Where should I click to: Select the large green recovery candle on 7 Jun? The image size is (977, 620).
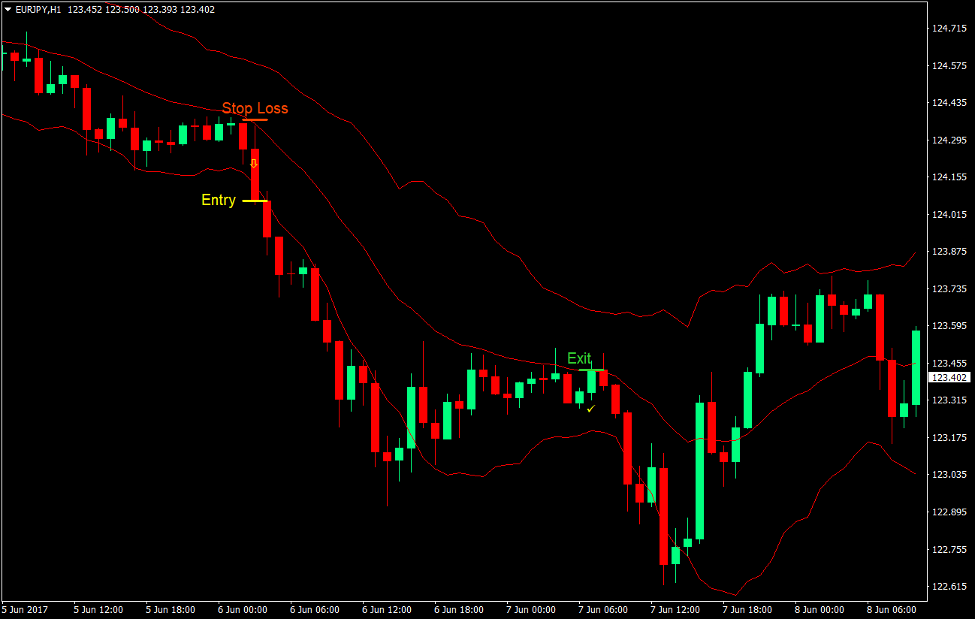pos(700,470)
